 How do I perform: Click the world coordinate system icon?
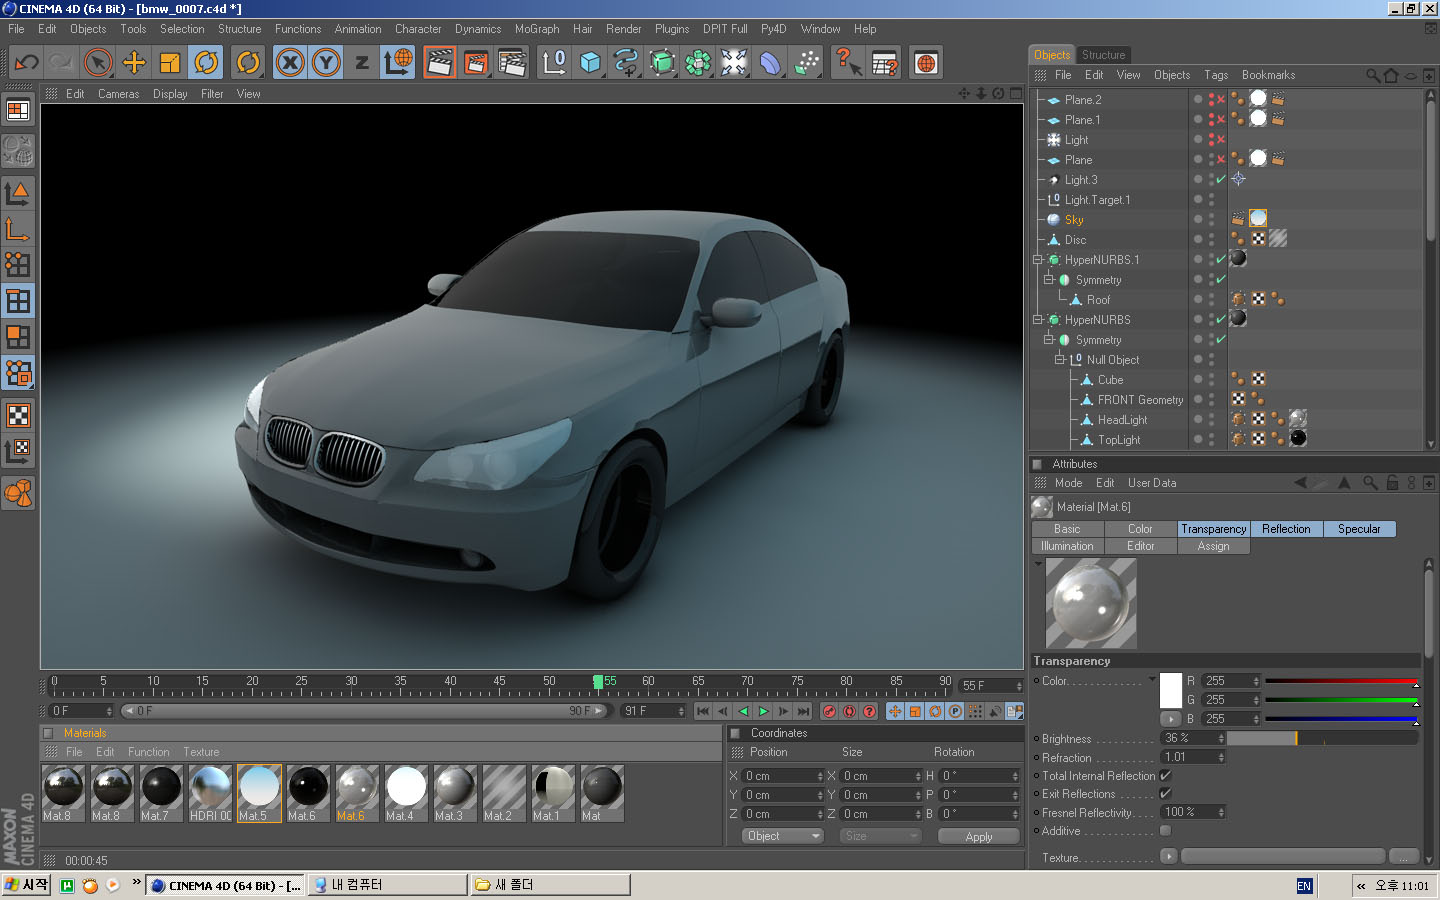[x=398, y=62]
